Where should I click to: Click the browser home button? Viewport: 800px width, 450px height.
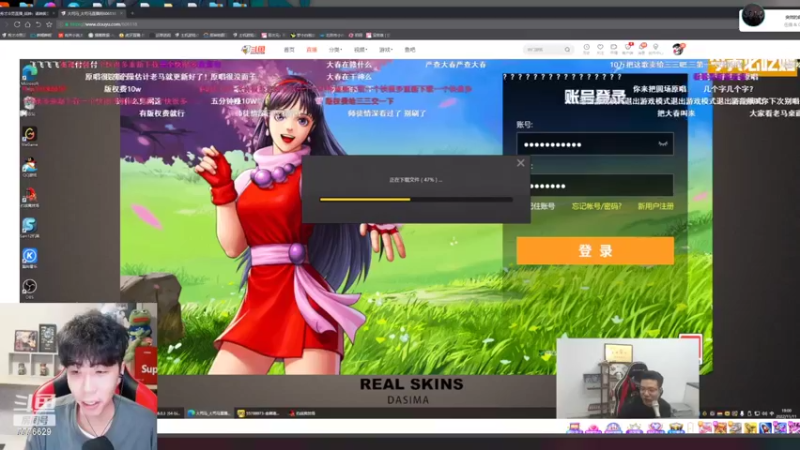[x=28, y=24]
